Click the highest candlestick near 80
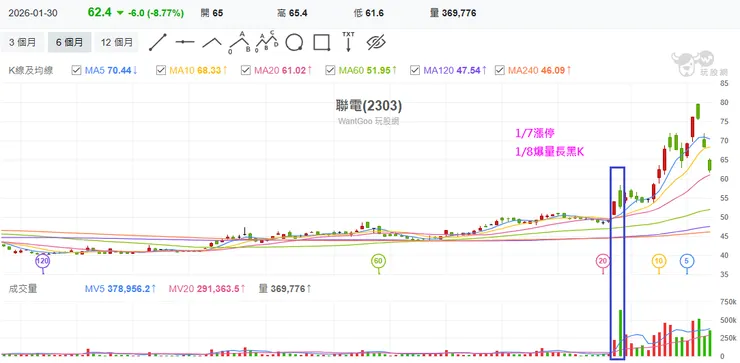 pos(698,111)
